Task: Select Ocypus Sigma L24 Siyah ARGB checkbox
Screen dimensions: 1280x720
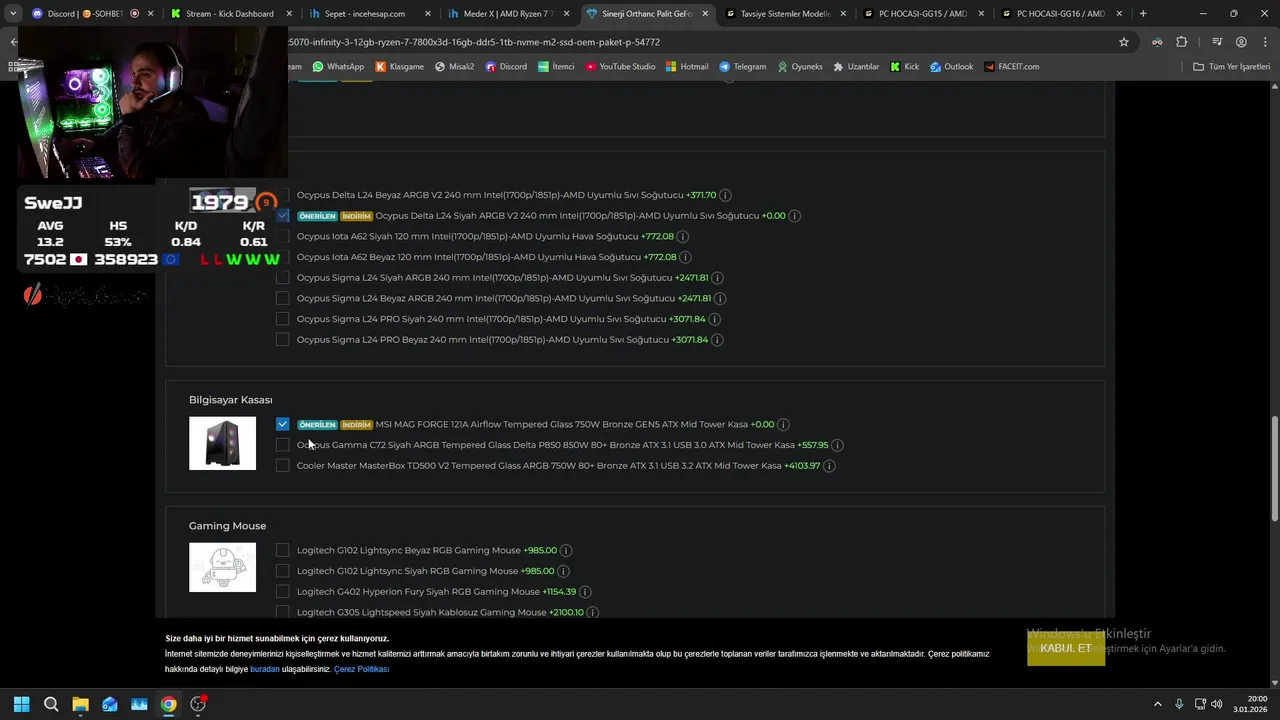Action: (x=283, y=278)
